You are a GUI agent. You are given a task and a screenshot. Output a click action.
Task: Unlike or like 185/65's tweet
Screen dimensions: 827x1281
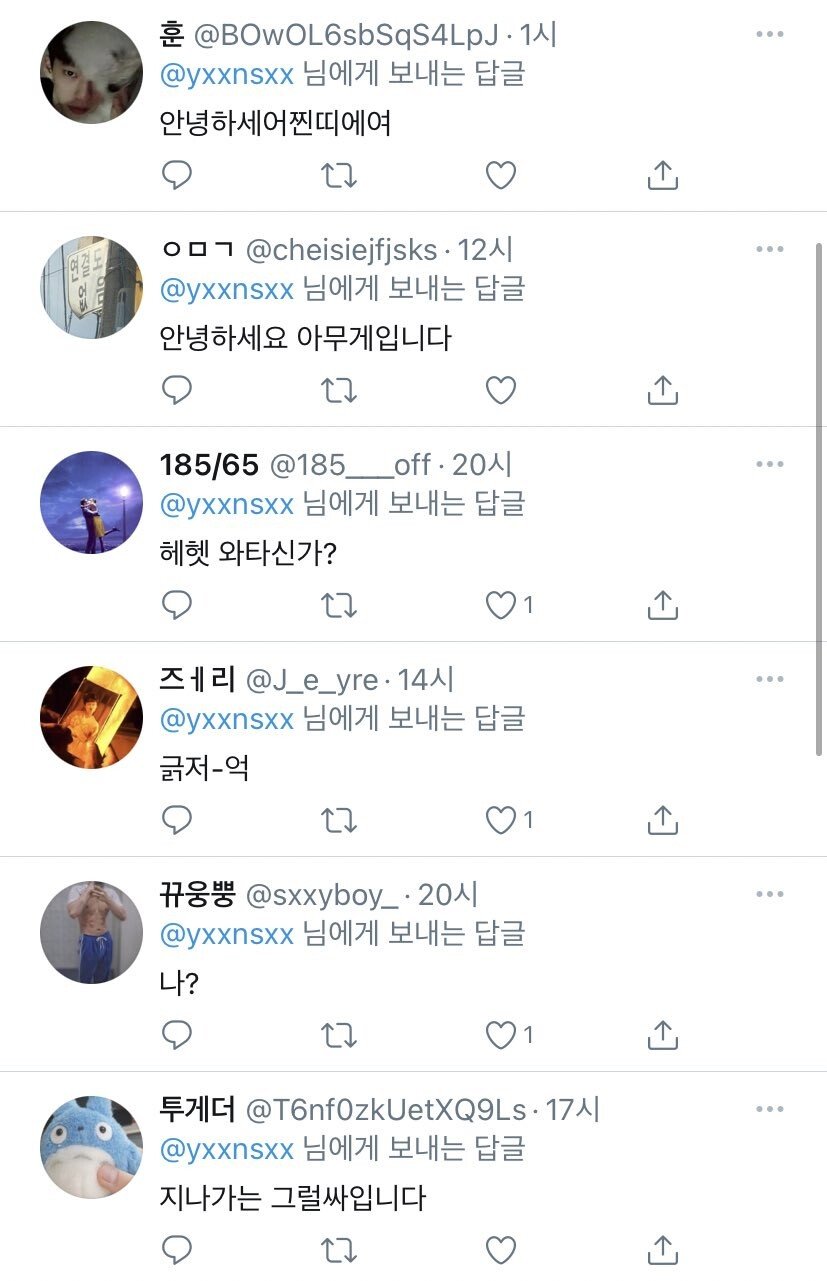click(x=501, y=606)
